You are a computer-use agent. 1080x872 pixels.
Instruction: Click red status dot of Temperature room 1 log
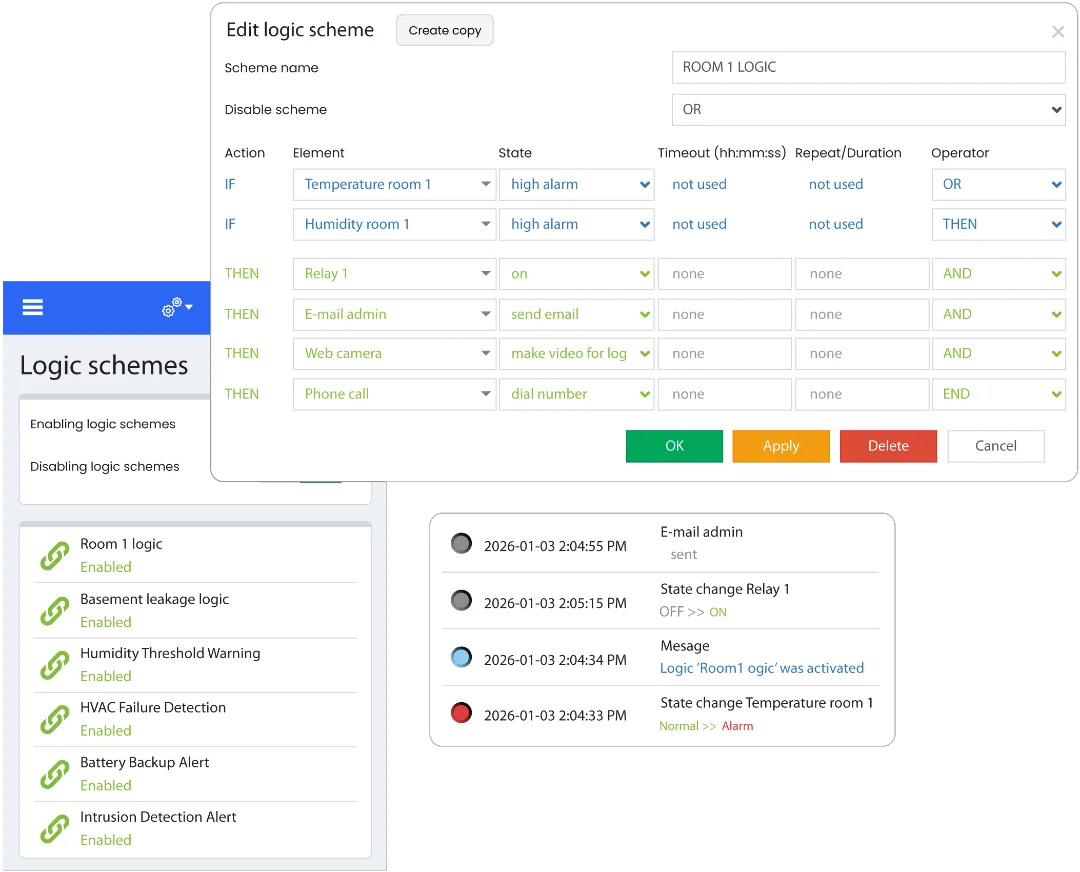pyautogui.click(x=461, y=712)
